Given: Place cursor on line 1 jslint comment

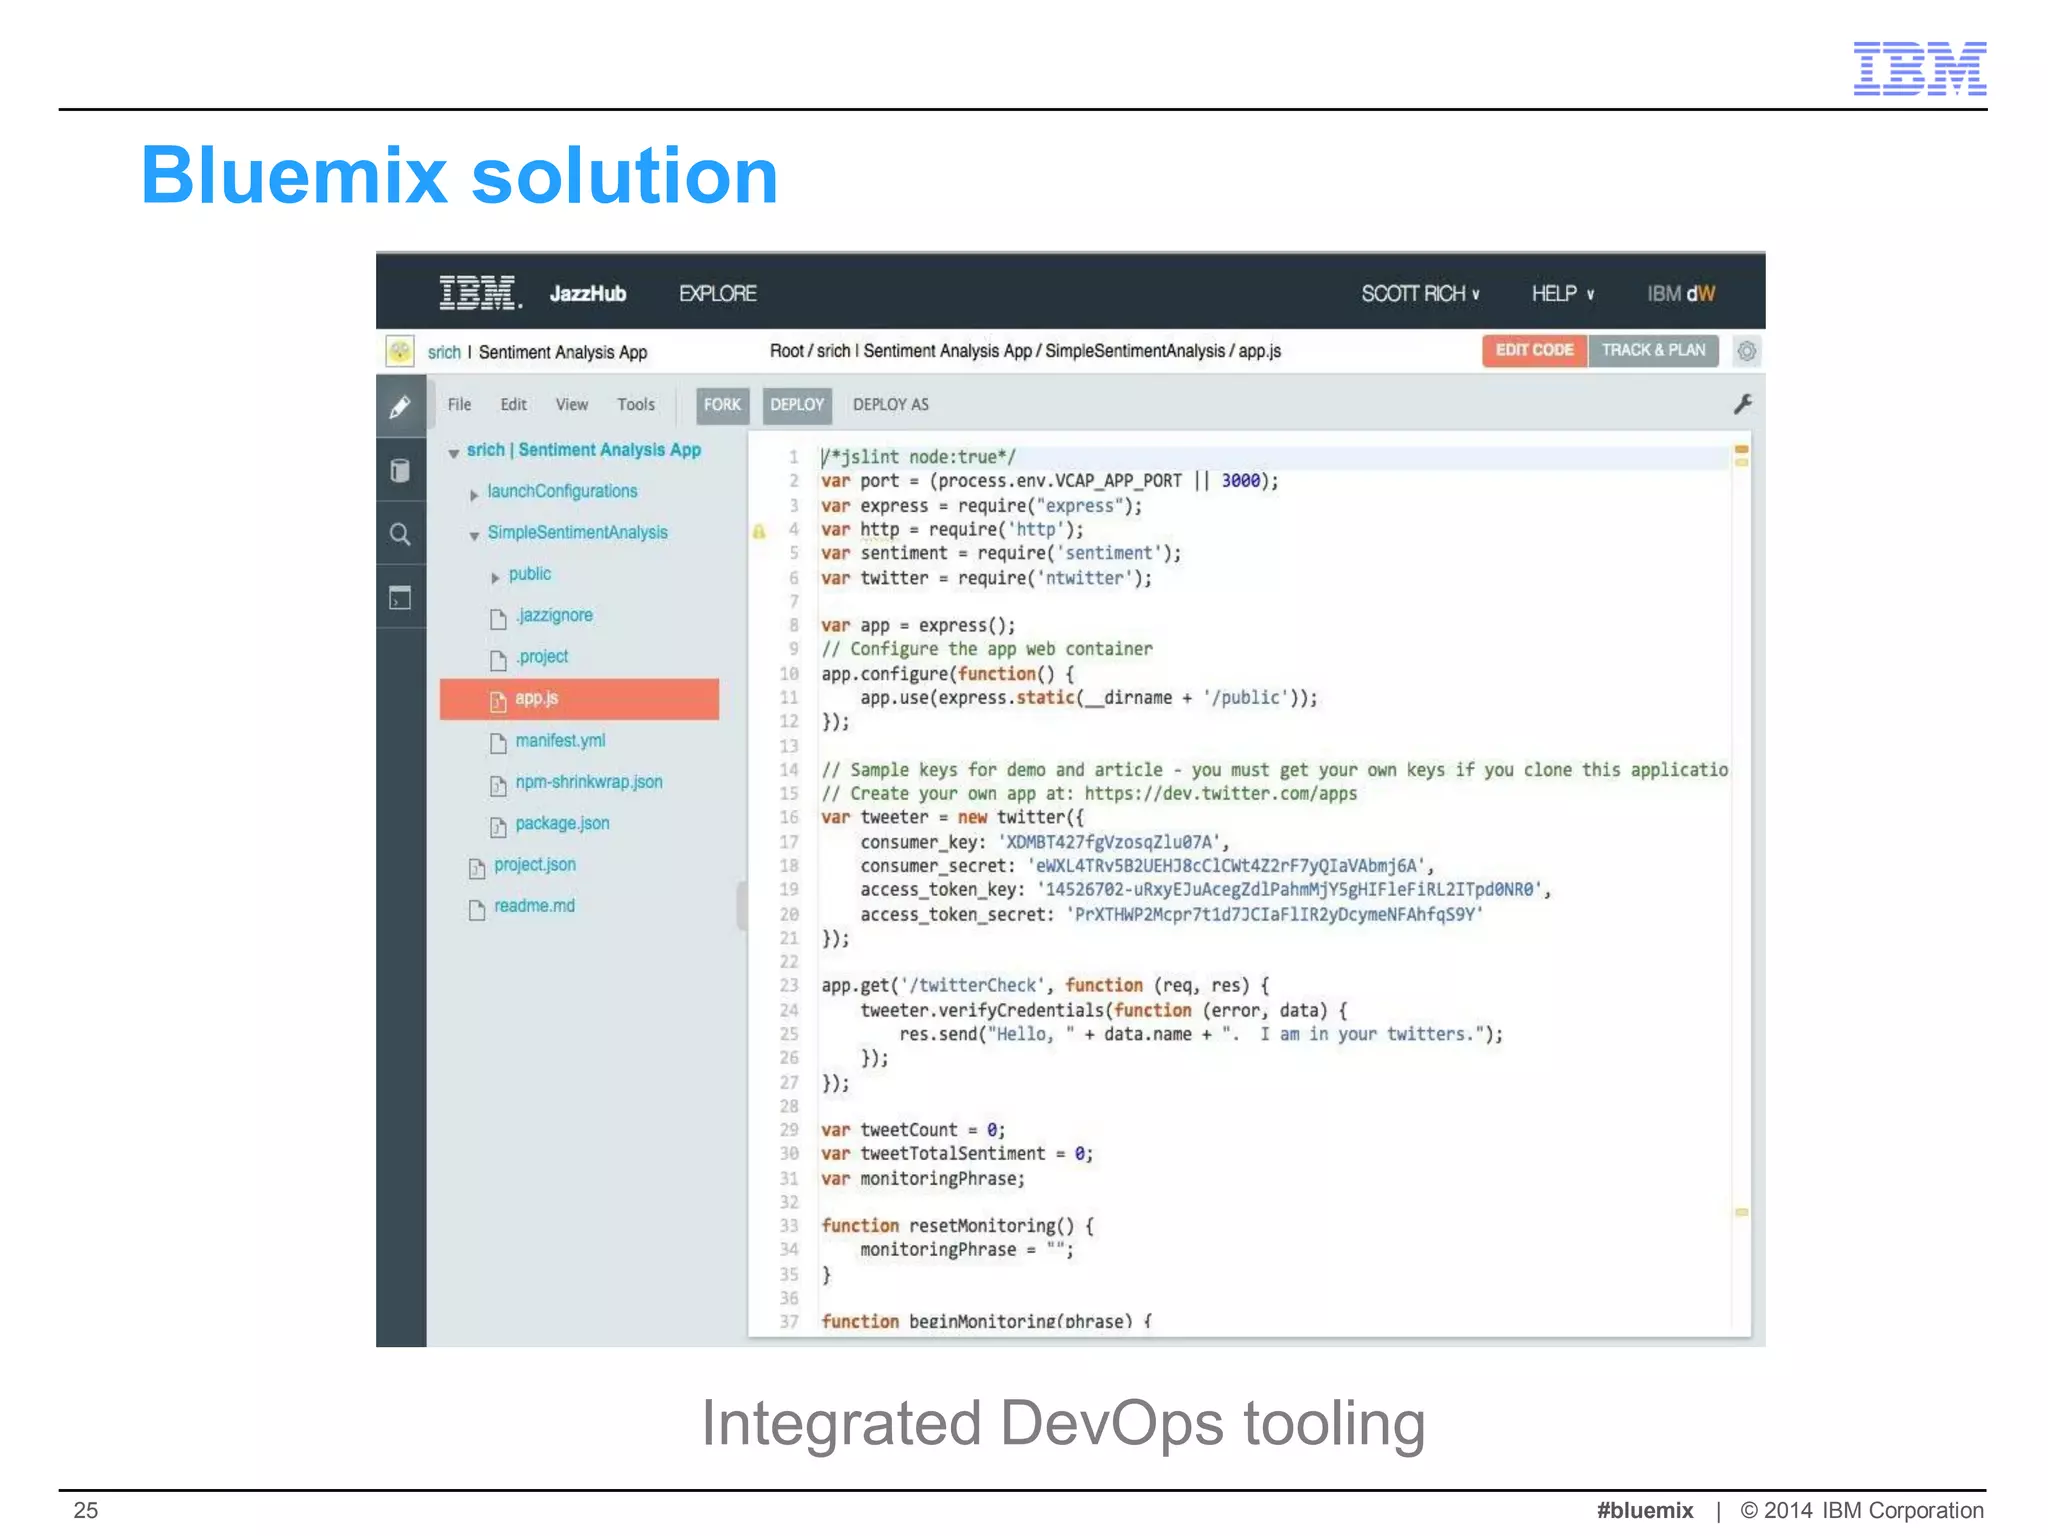Looking at the screenshot, I should click(x=918, y=457).
